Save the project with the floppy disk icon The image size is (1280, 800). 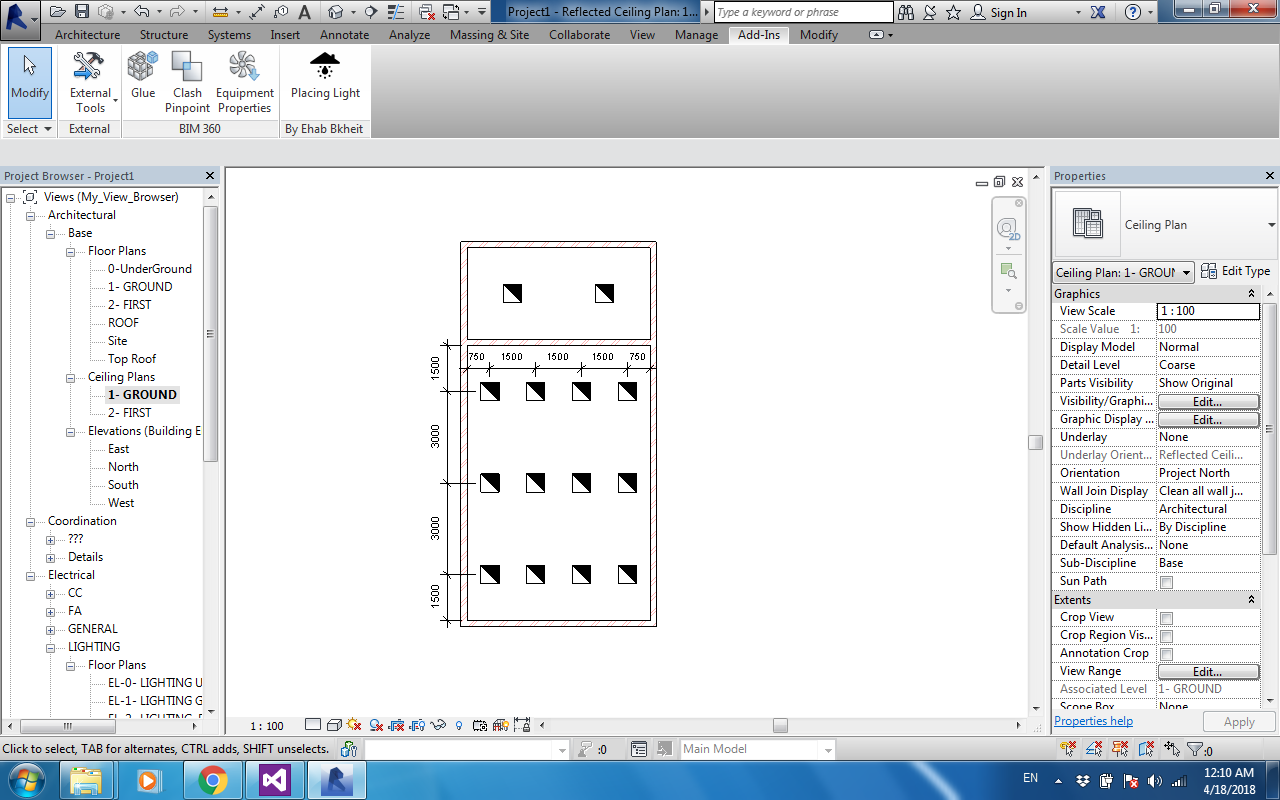pyautogui.click(x=81, y=12)
